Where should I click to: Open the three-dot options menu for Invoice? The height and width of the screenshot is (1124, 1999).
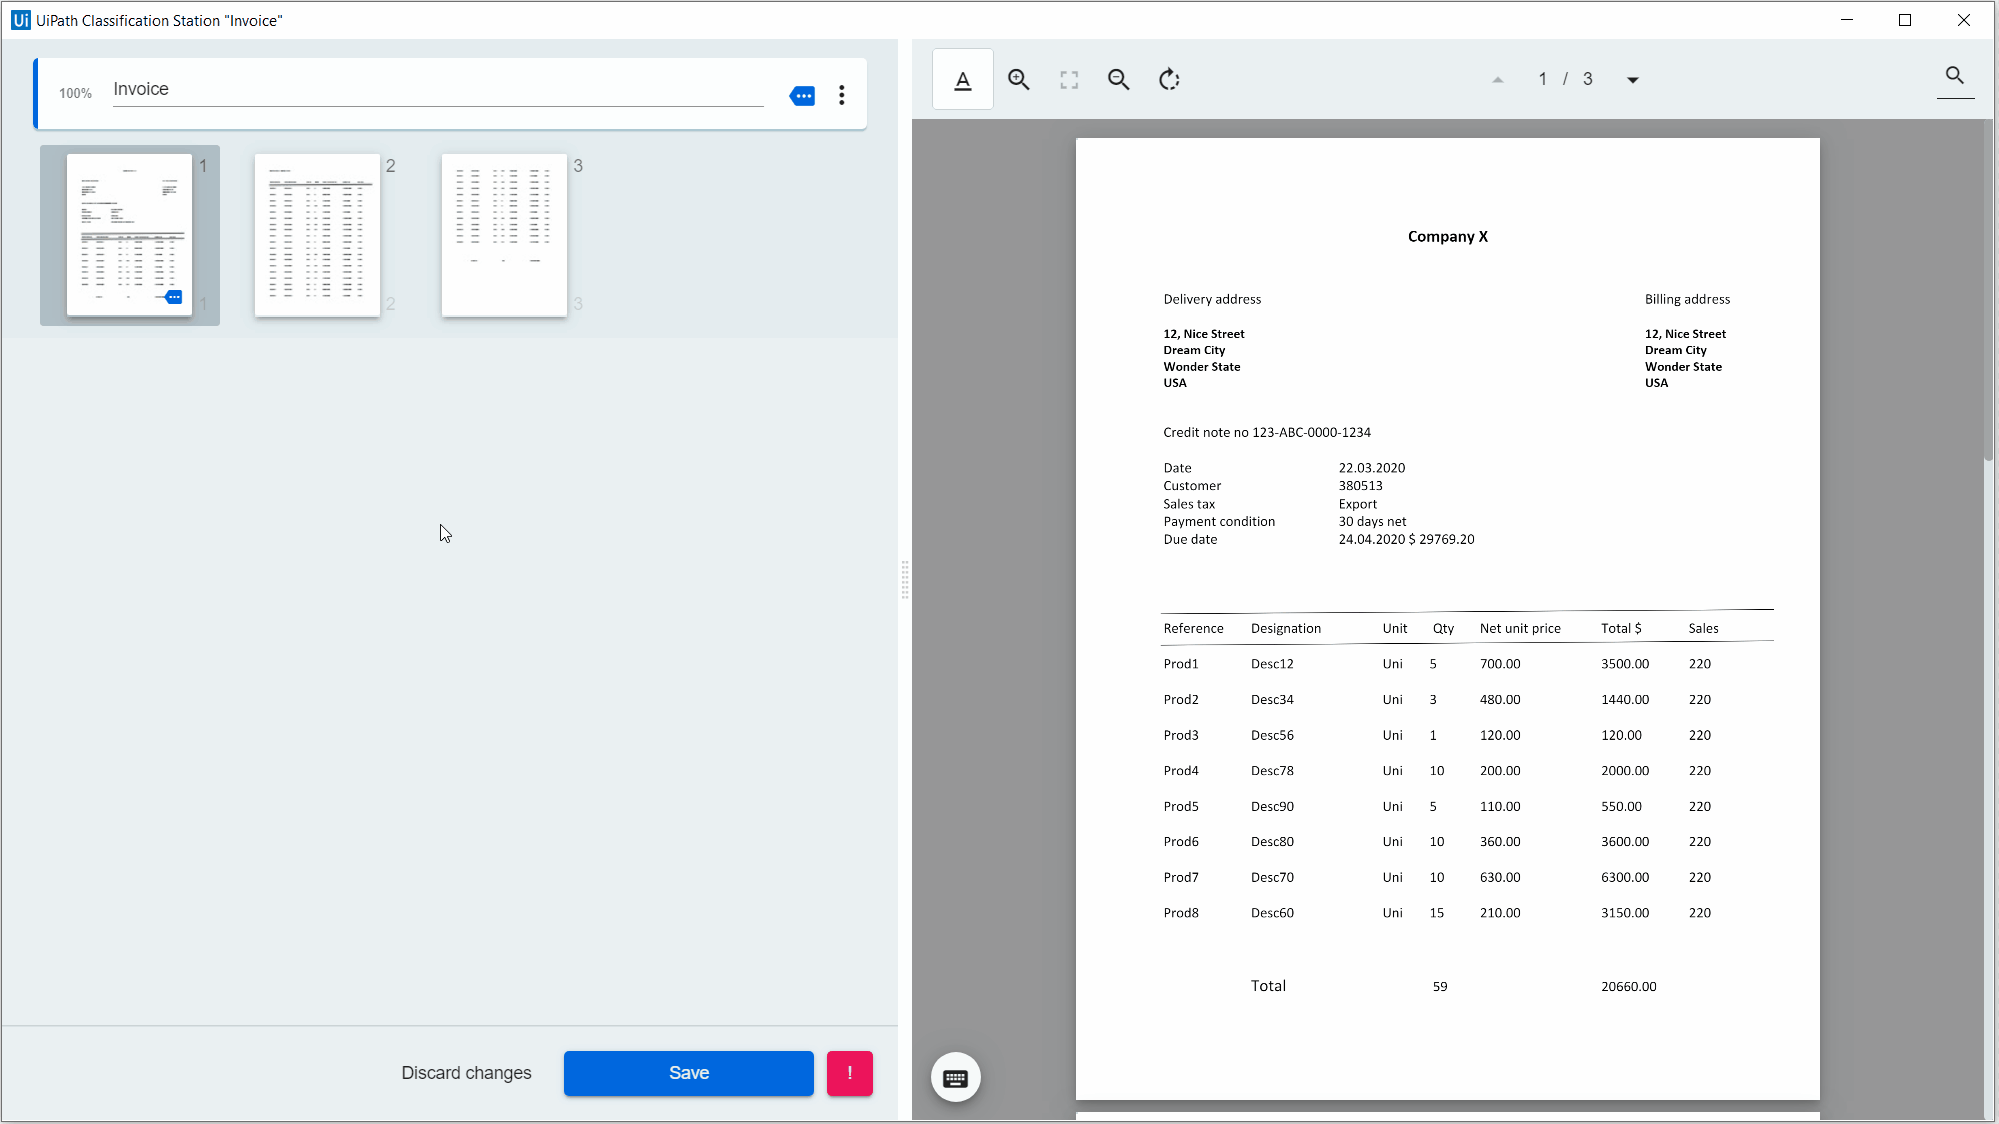pos(842,95)
